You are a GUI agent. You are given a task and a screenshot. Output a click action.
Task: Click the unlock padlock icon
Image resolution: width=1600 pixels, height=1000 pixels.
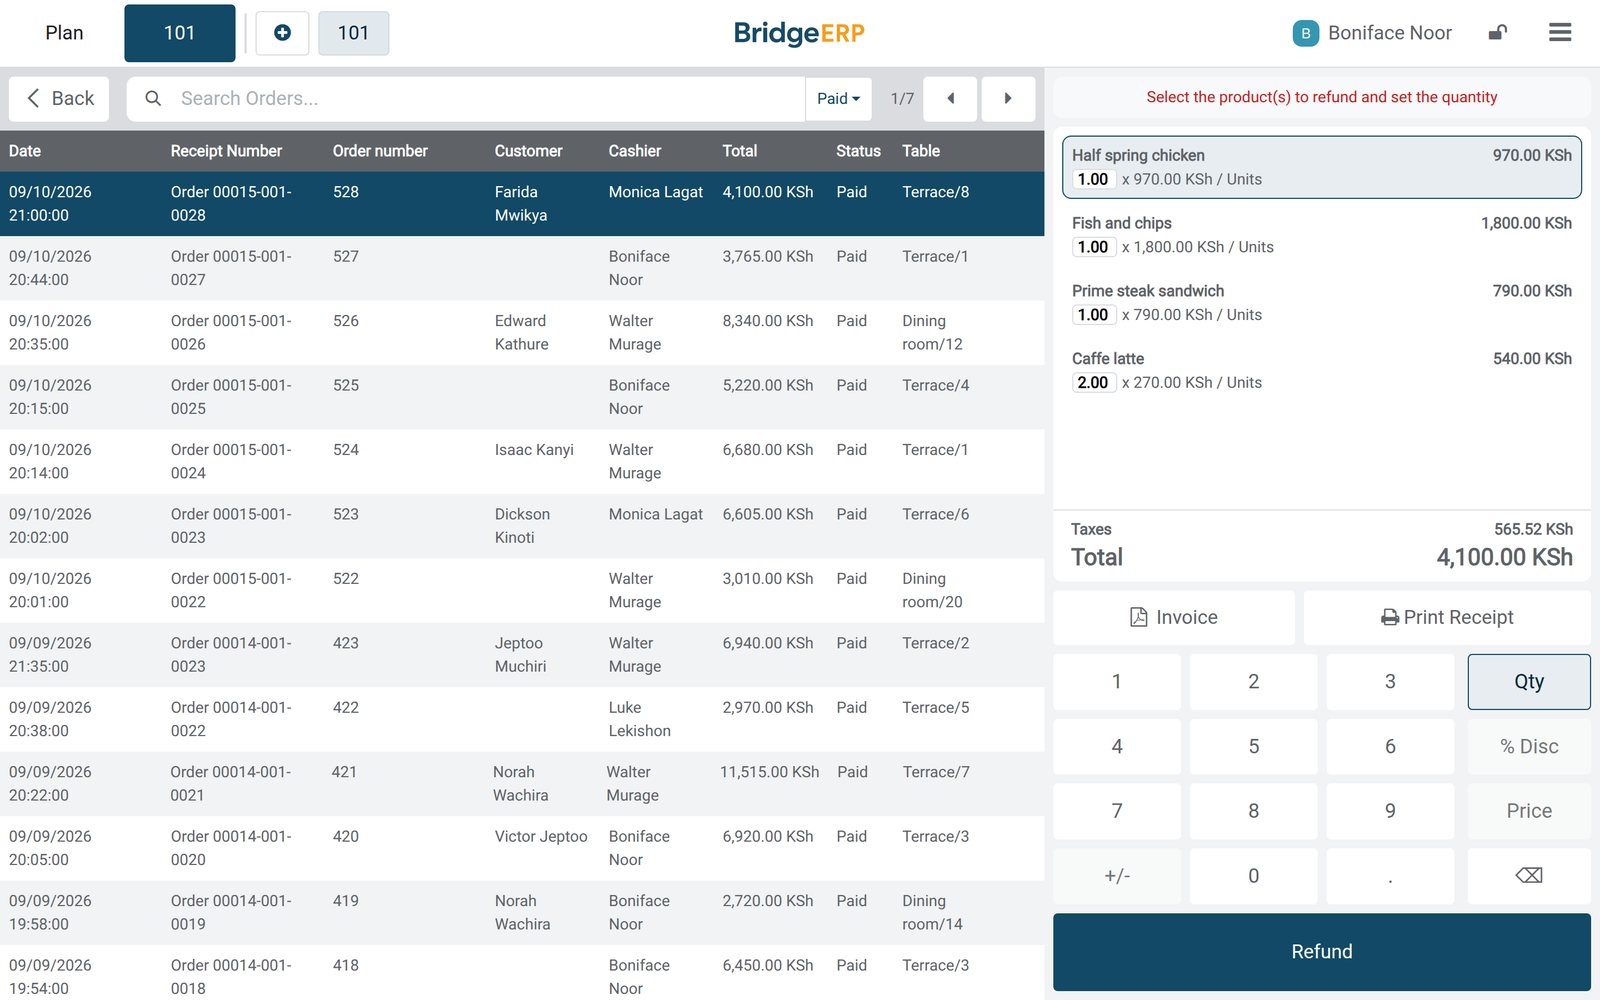(1497, 32)
